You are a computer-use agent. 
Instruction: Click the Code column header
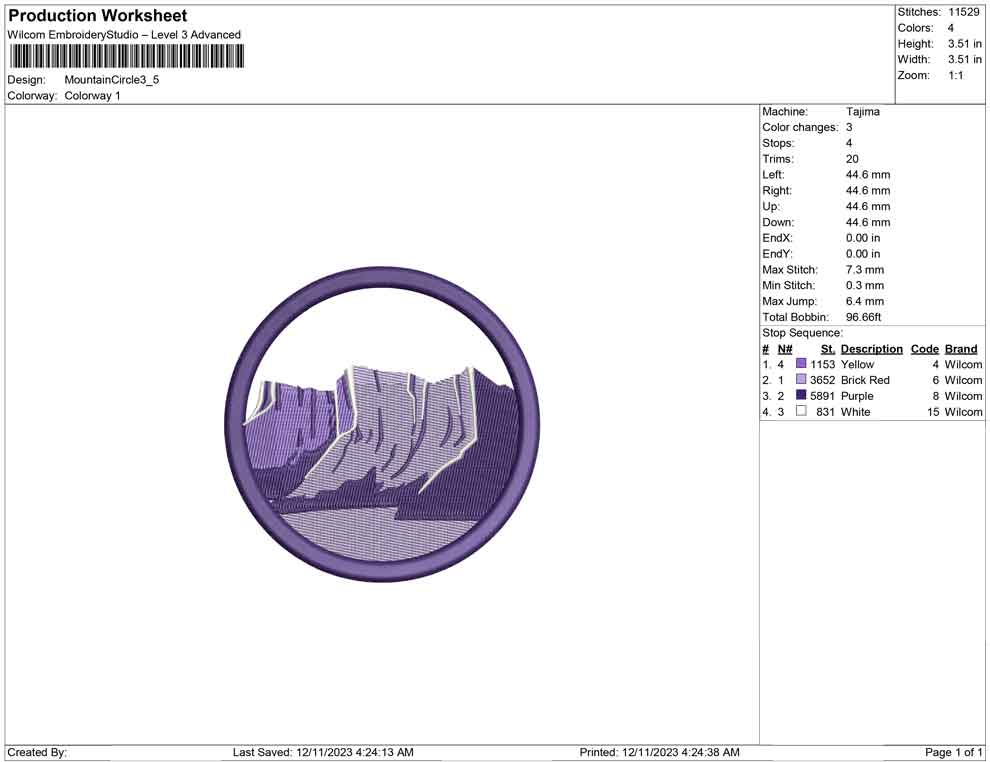[x=925, y=349]
